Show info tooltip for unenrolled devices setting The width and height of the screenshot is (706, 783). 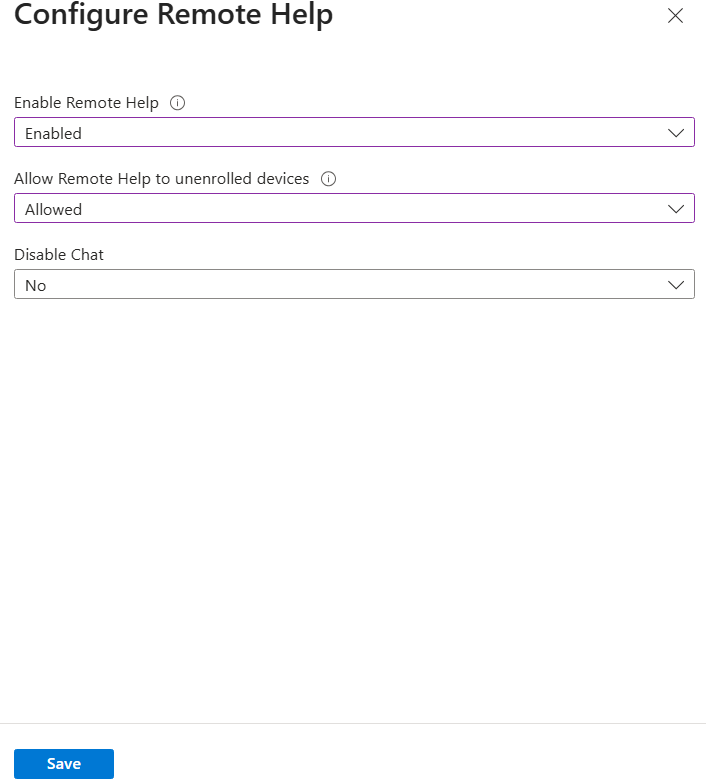point(328,179)
